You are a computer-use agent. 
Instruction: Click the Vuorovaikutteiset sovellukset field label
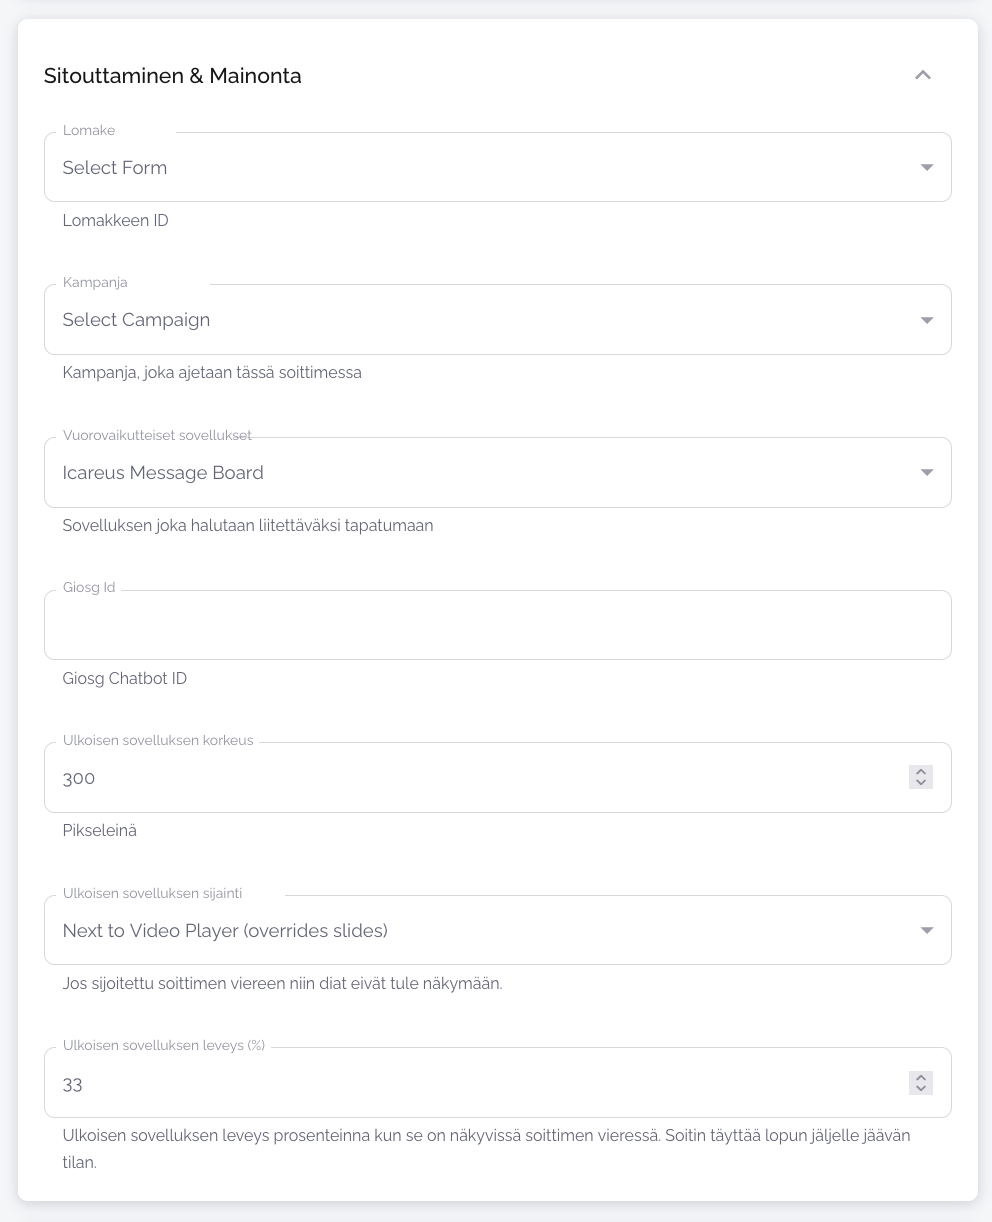point(157,436)
